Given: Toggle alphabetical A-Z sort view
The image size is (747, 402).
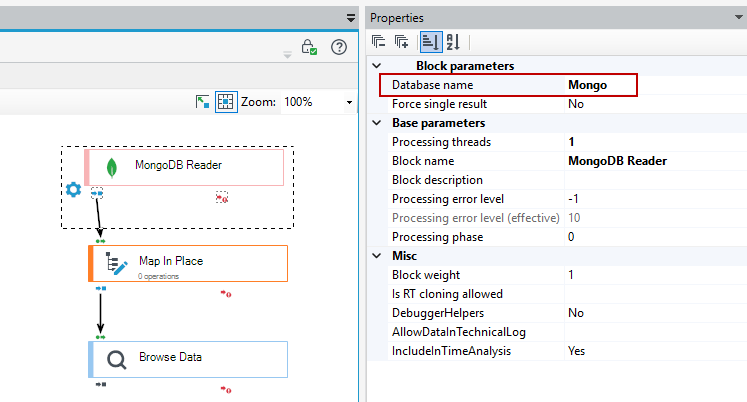Looking at the screenshot, I should click(453, 42).
